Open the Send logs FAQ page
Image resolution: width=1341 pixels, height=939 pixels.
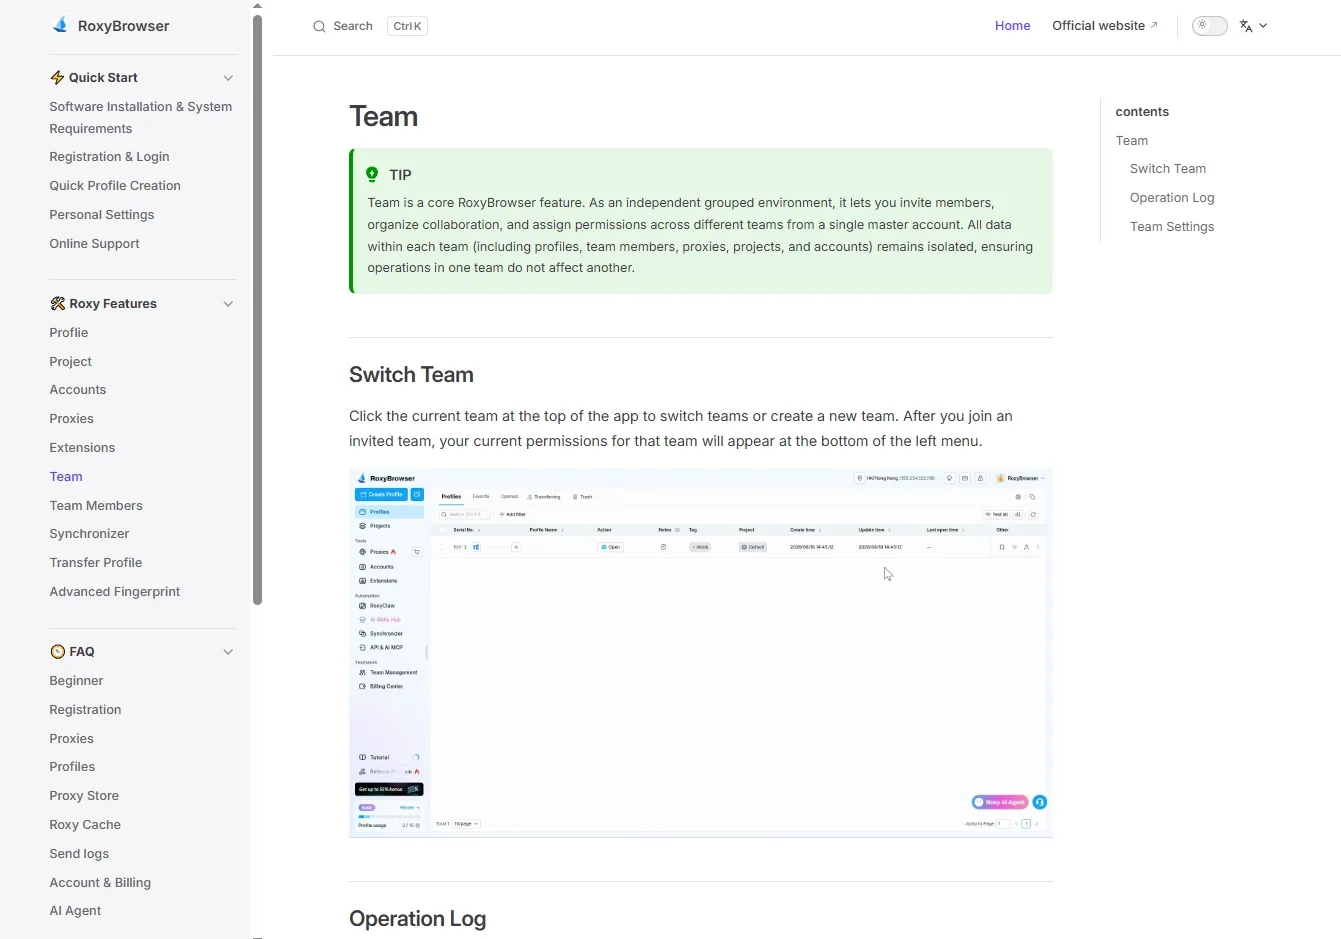pos(79,854)
